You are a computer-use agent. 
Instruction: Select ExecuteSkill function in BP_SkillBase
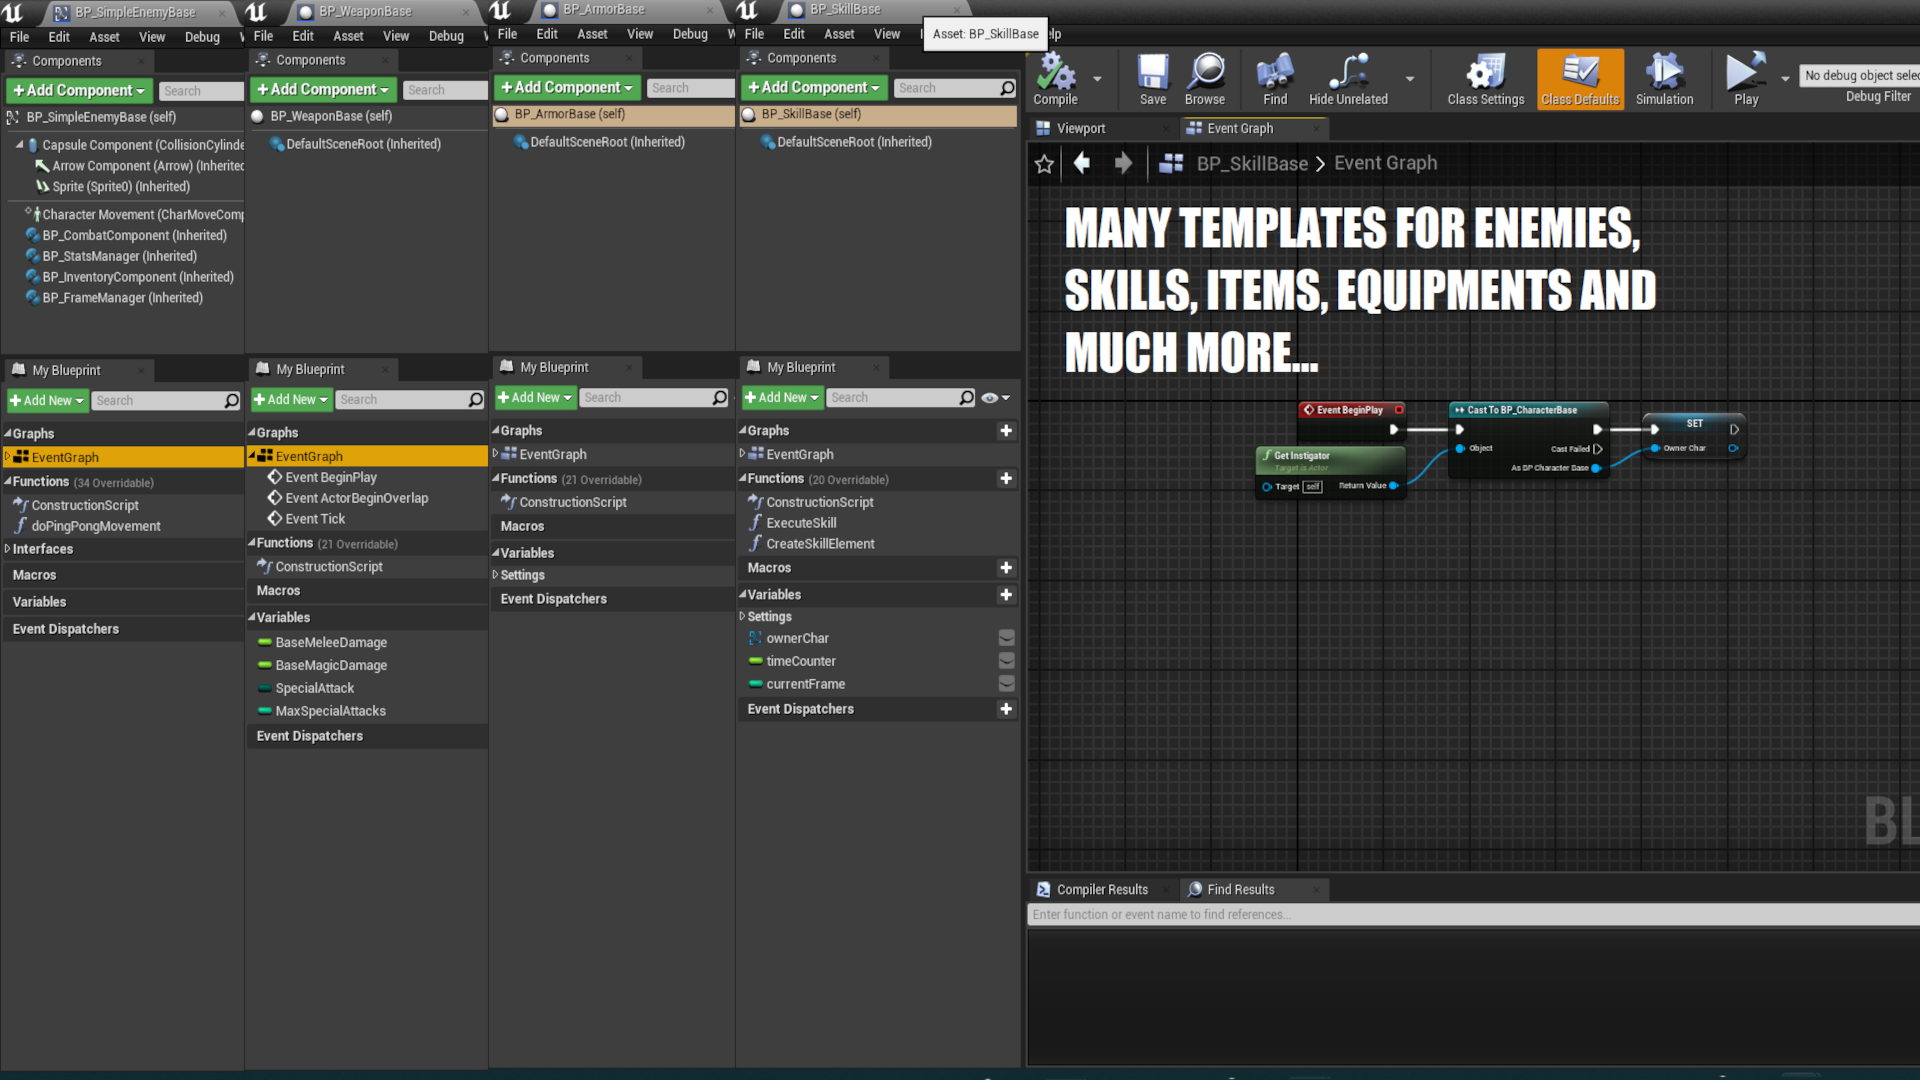(x=801, y=523)
